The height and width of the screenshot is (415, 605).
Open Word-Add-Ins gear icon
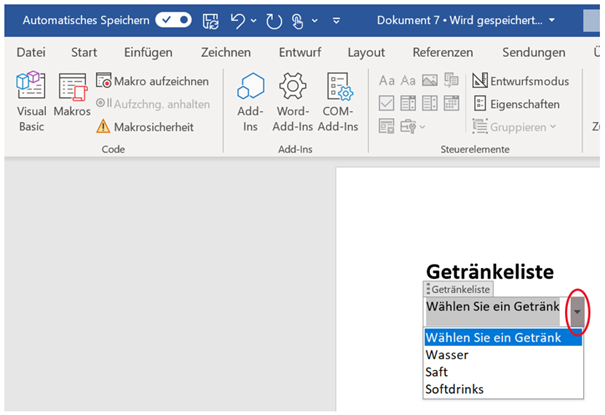292,102
